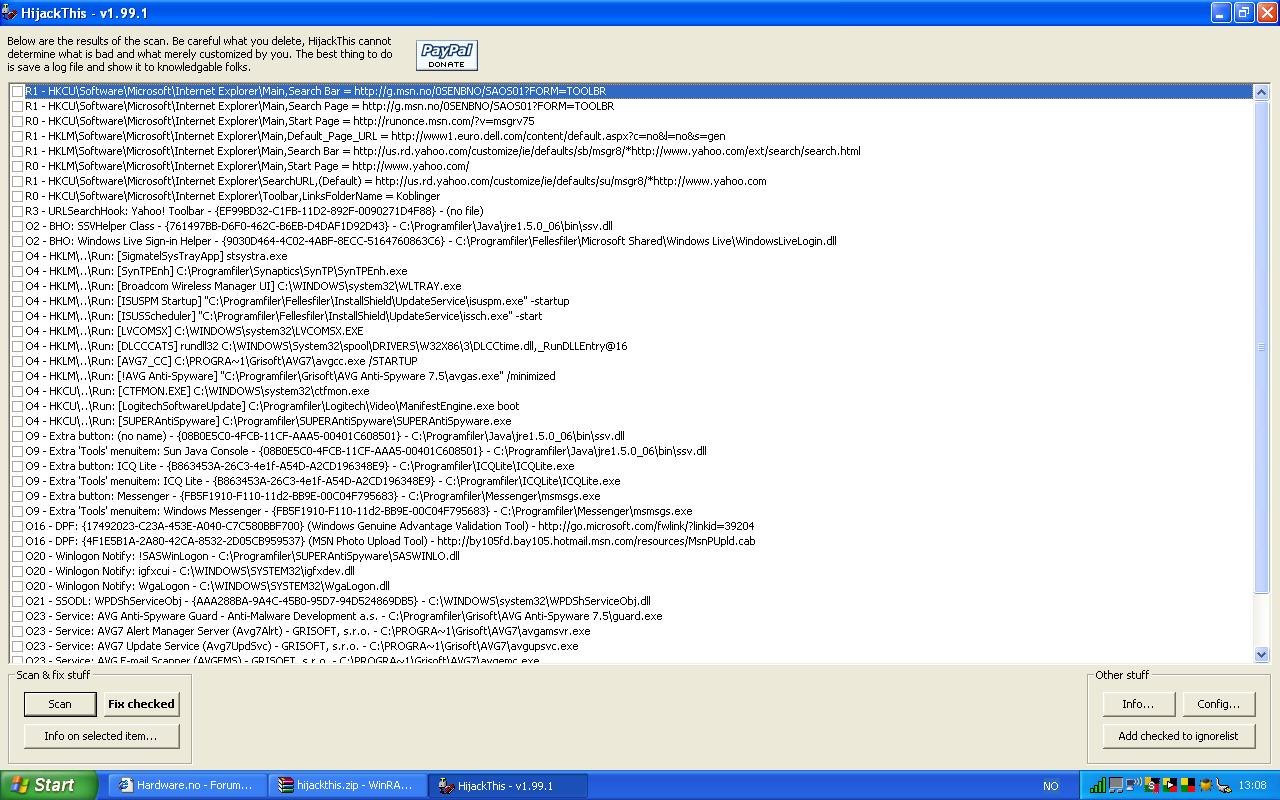This screenshot has width=1280, height=800.
Task: Click the results list scrollbar thumb
Action: click(1261, 347)
